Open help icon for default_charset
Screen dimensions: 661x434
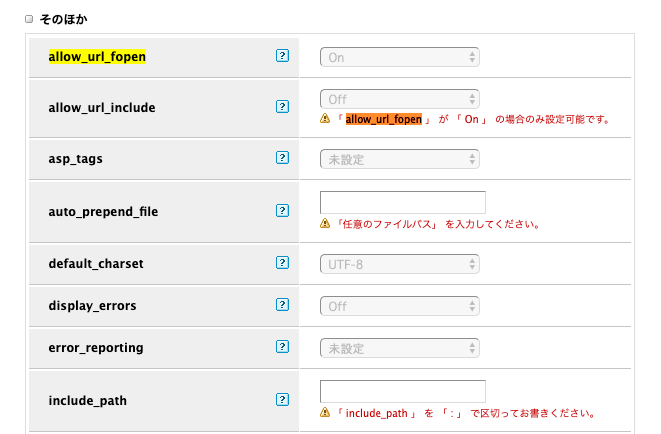pyautogui.click(x=282, y=263)
